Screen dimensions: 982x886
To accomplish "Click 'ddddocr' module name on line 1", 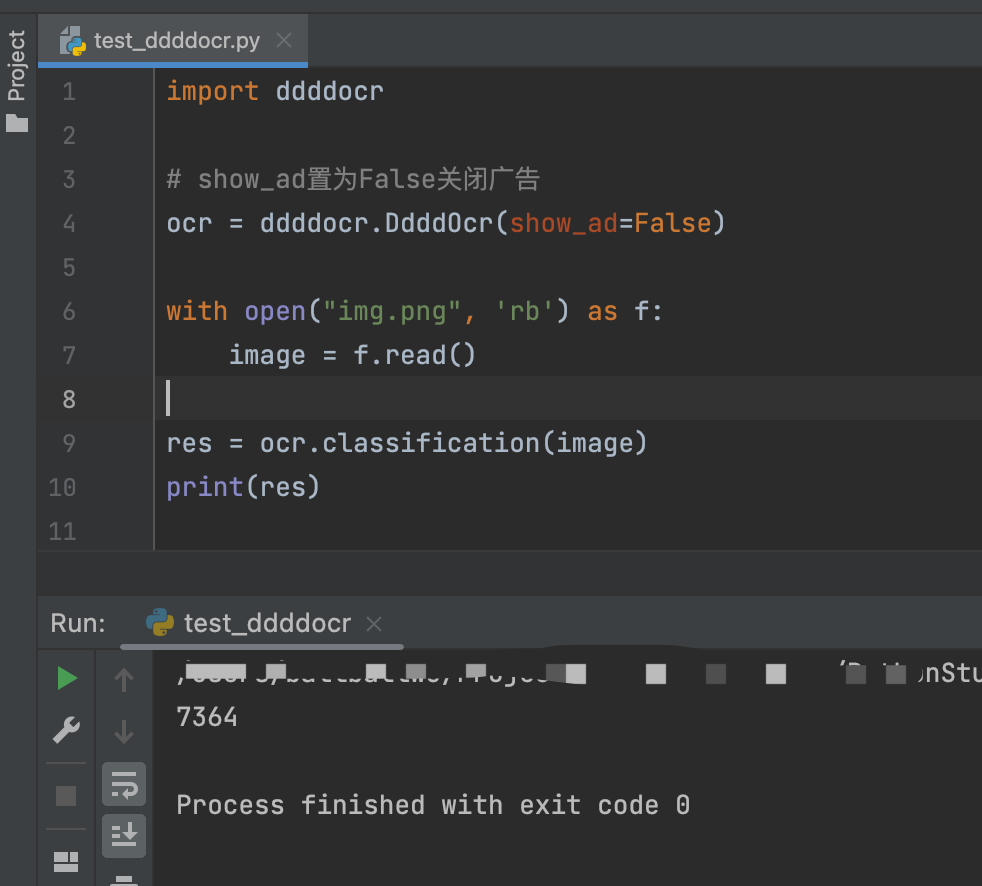I will pyautogui.click(x=329, y=91).
